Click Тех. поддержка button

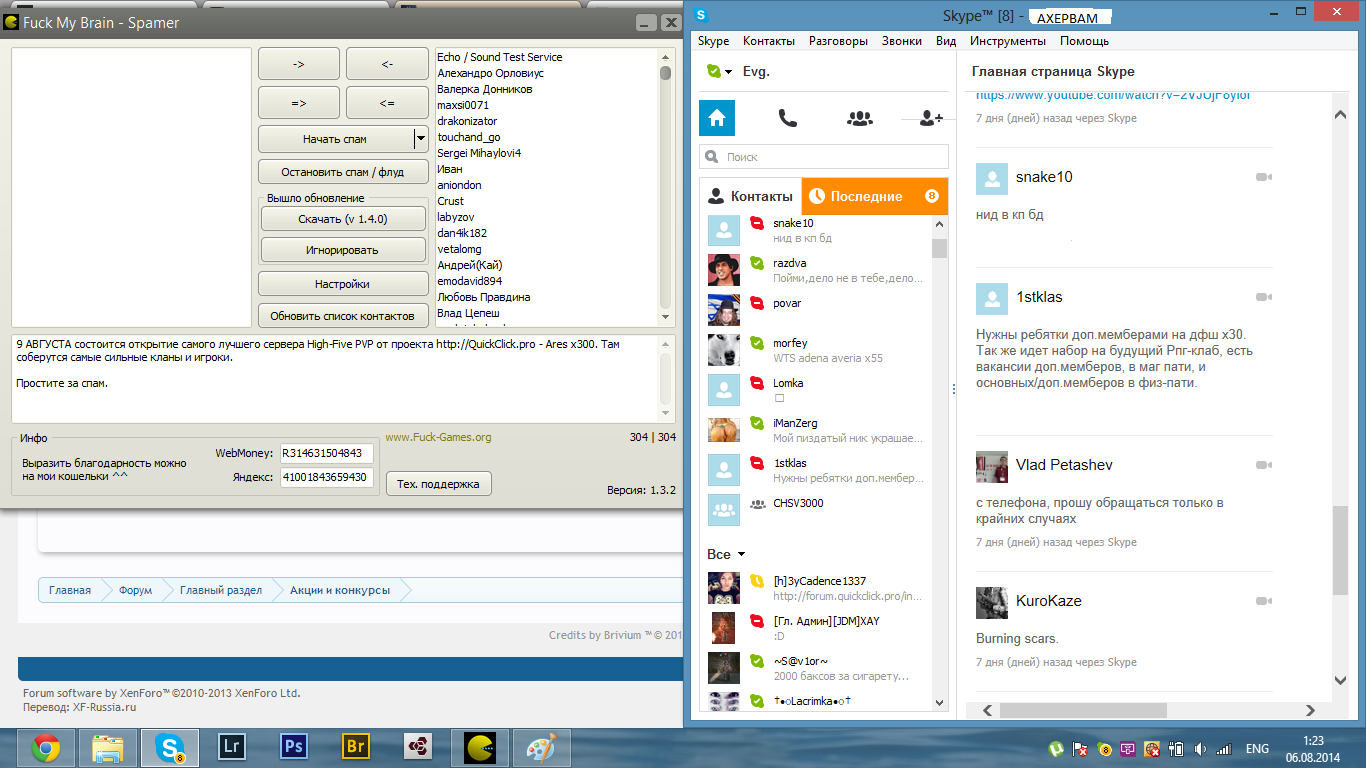tap(438, 484)
